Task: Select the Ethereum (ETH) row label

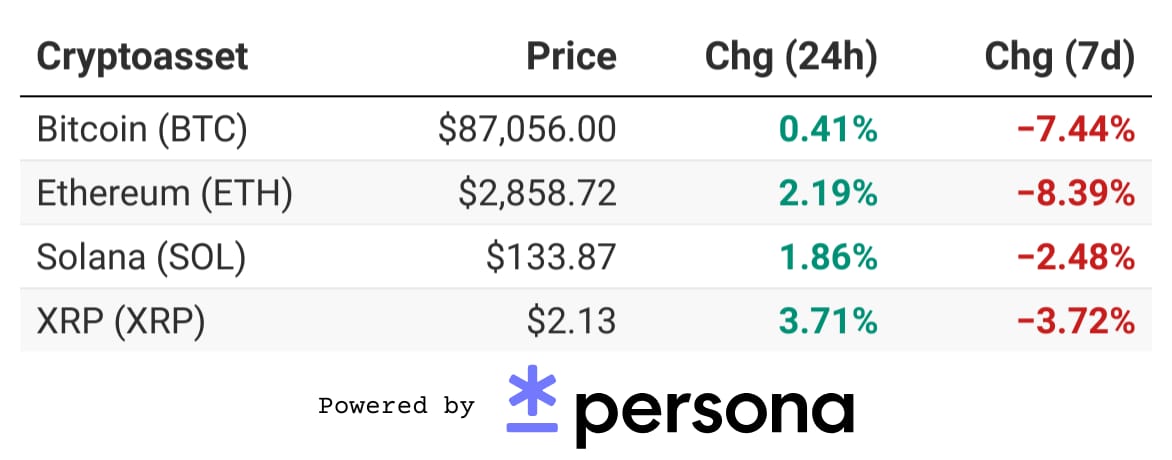Action: click(164, 194)
